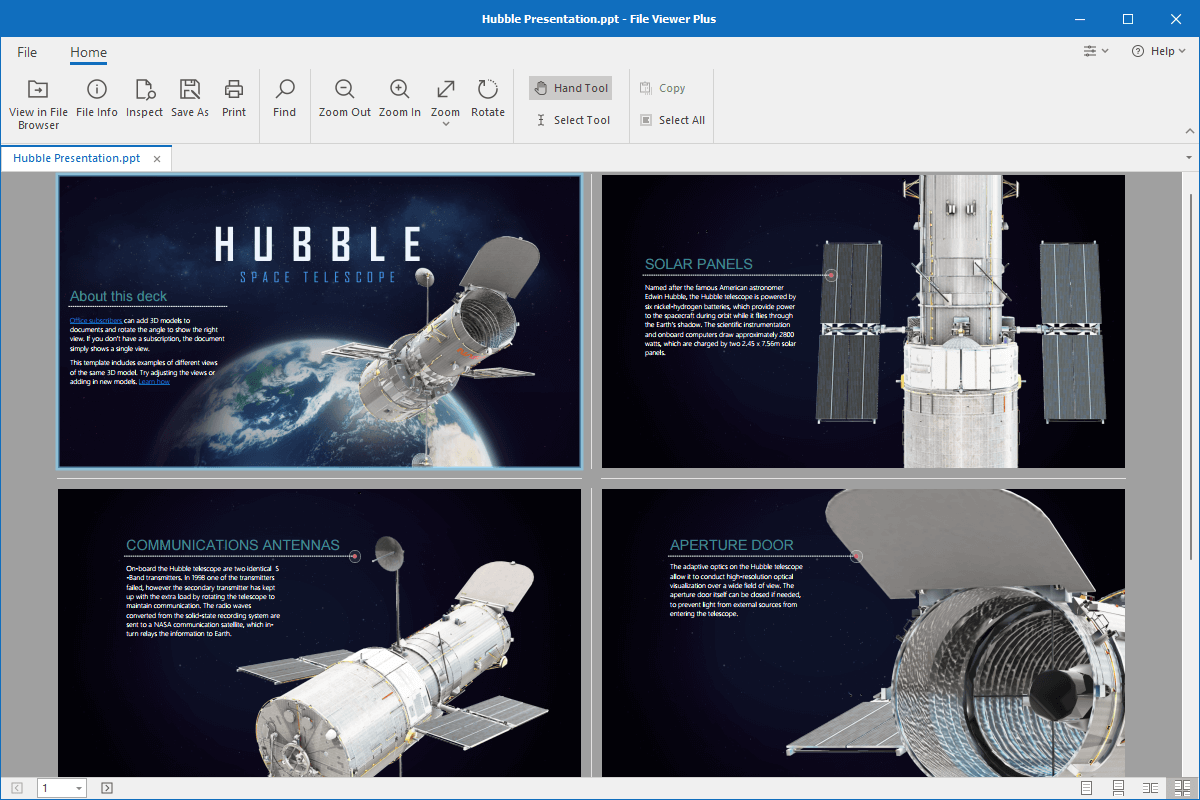Show File Info for the presentation
Viewport: 1200px width, 800px height.
97,99
